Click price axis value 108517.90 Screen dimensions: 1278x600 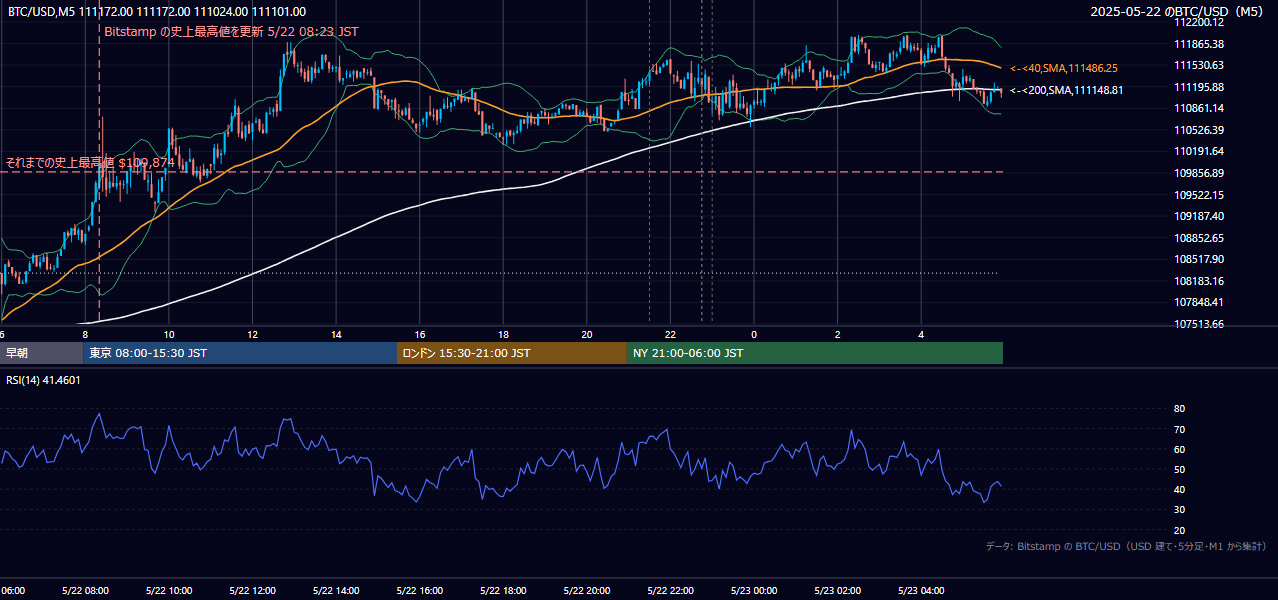pos(1200,259)
